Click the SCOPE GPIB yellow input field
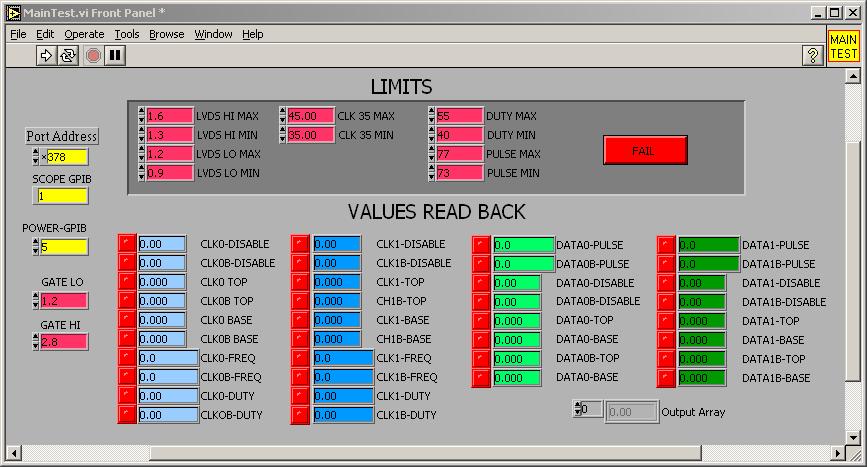 62,196
